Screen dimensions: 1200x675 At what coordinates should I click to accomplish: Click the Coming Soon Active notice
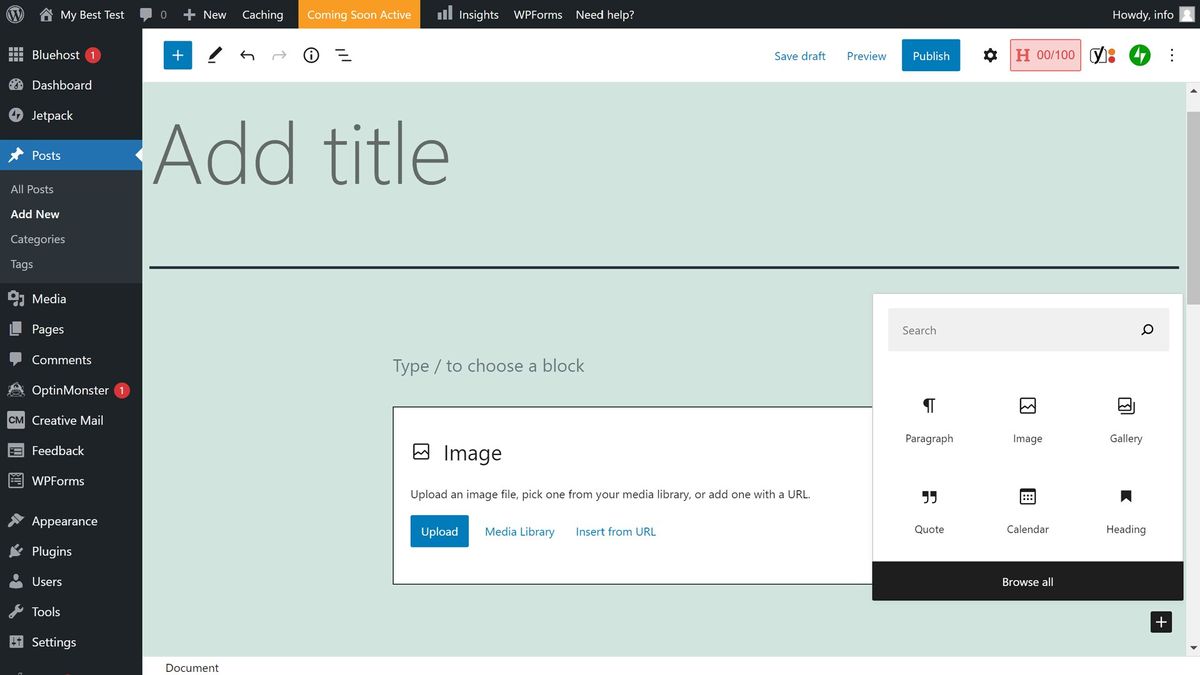pyautogui.click(x=359, y=14)
